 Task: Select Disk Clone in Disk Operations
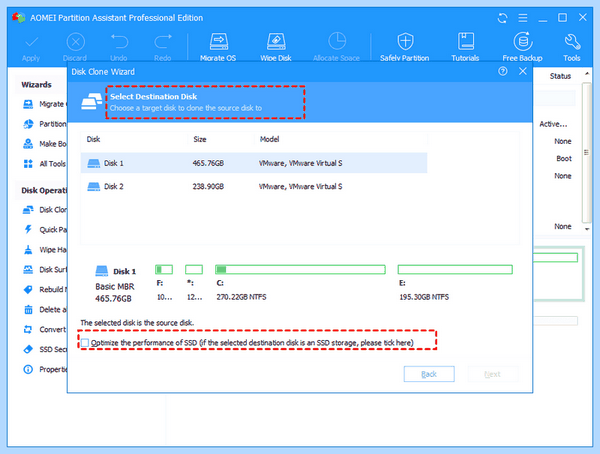click(x=44, y=210)
